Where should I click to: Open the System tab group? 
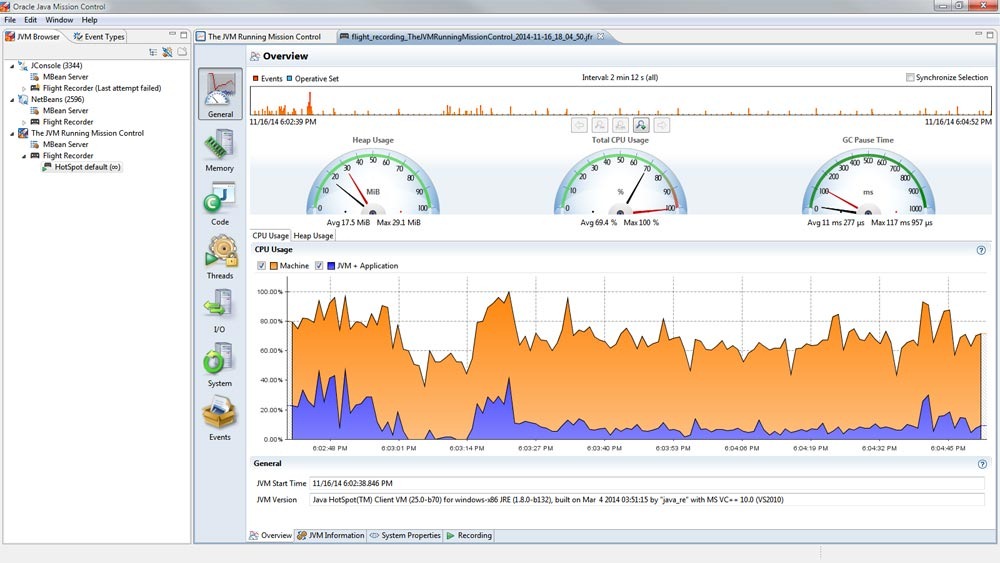(x=219, y=365)
